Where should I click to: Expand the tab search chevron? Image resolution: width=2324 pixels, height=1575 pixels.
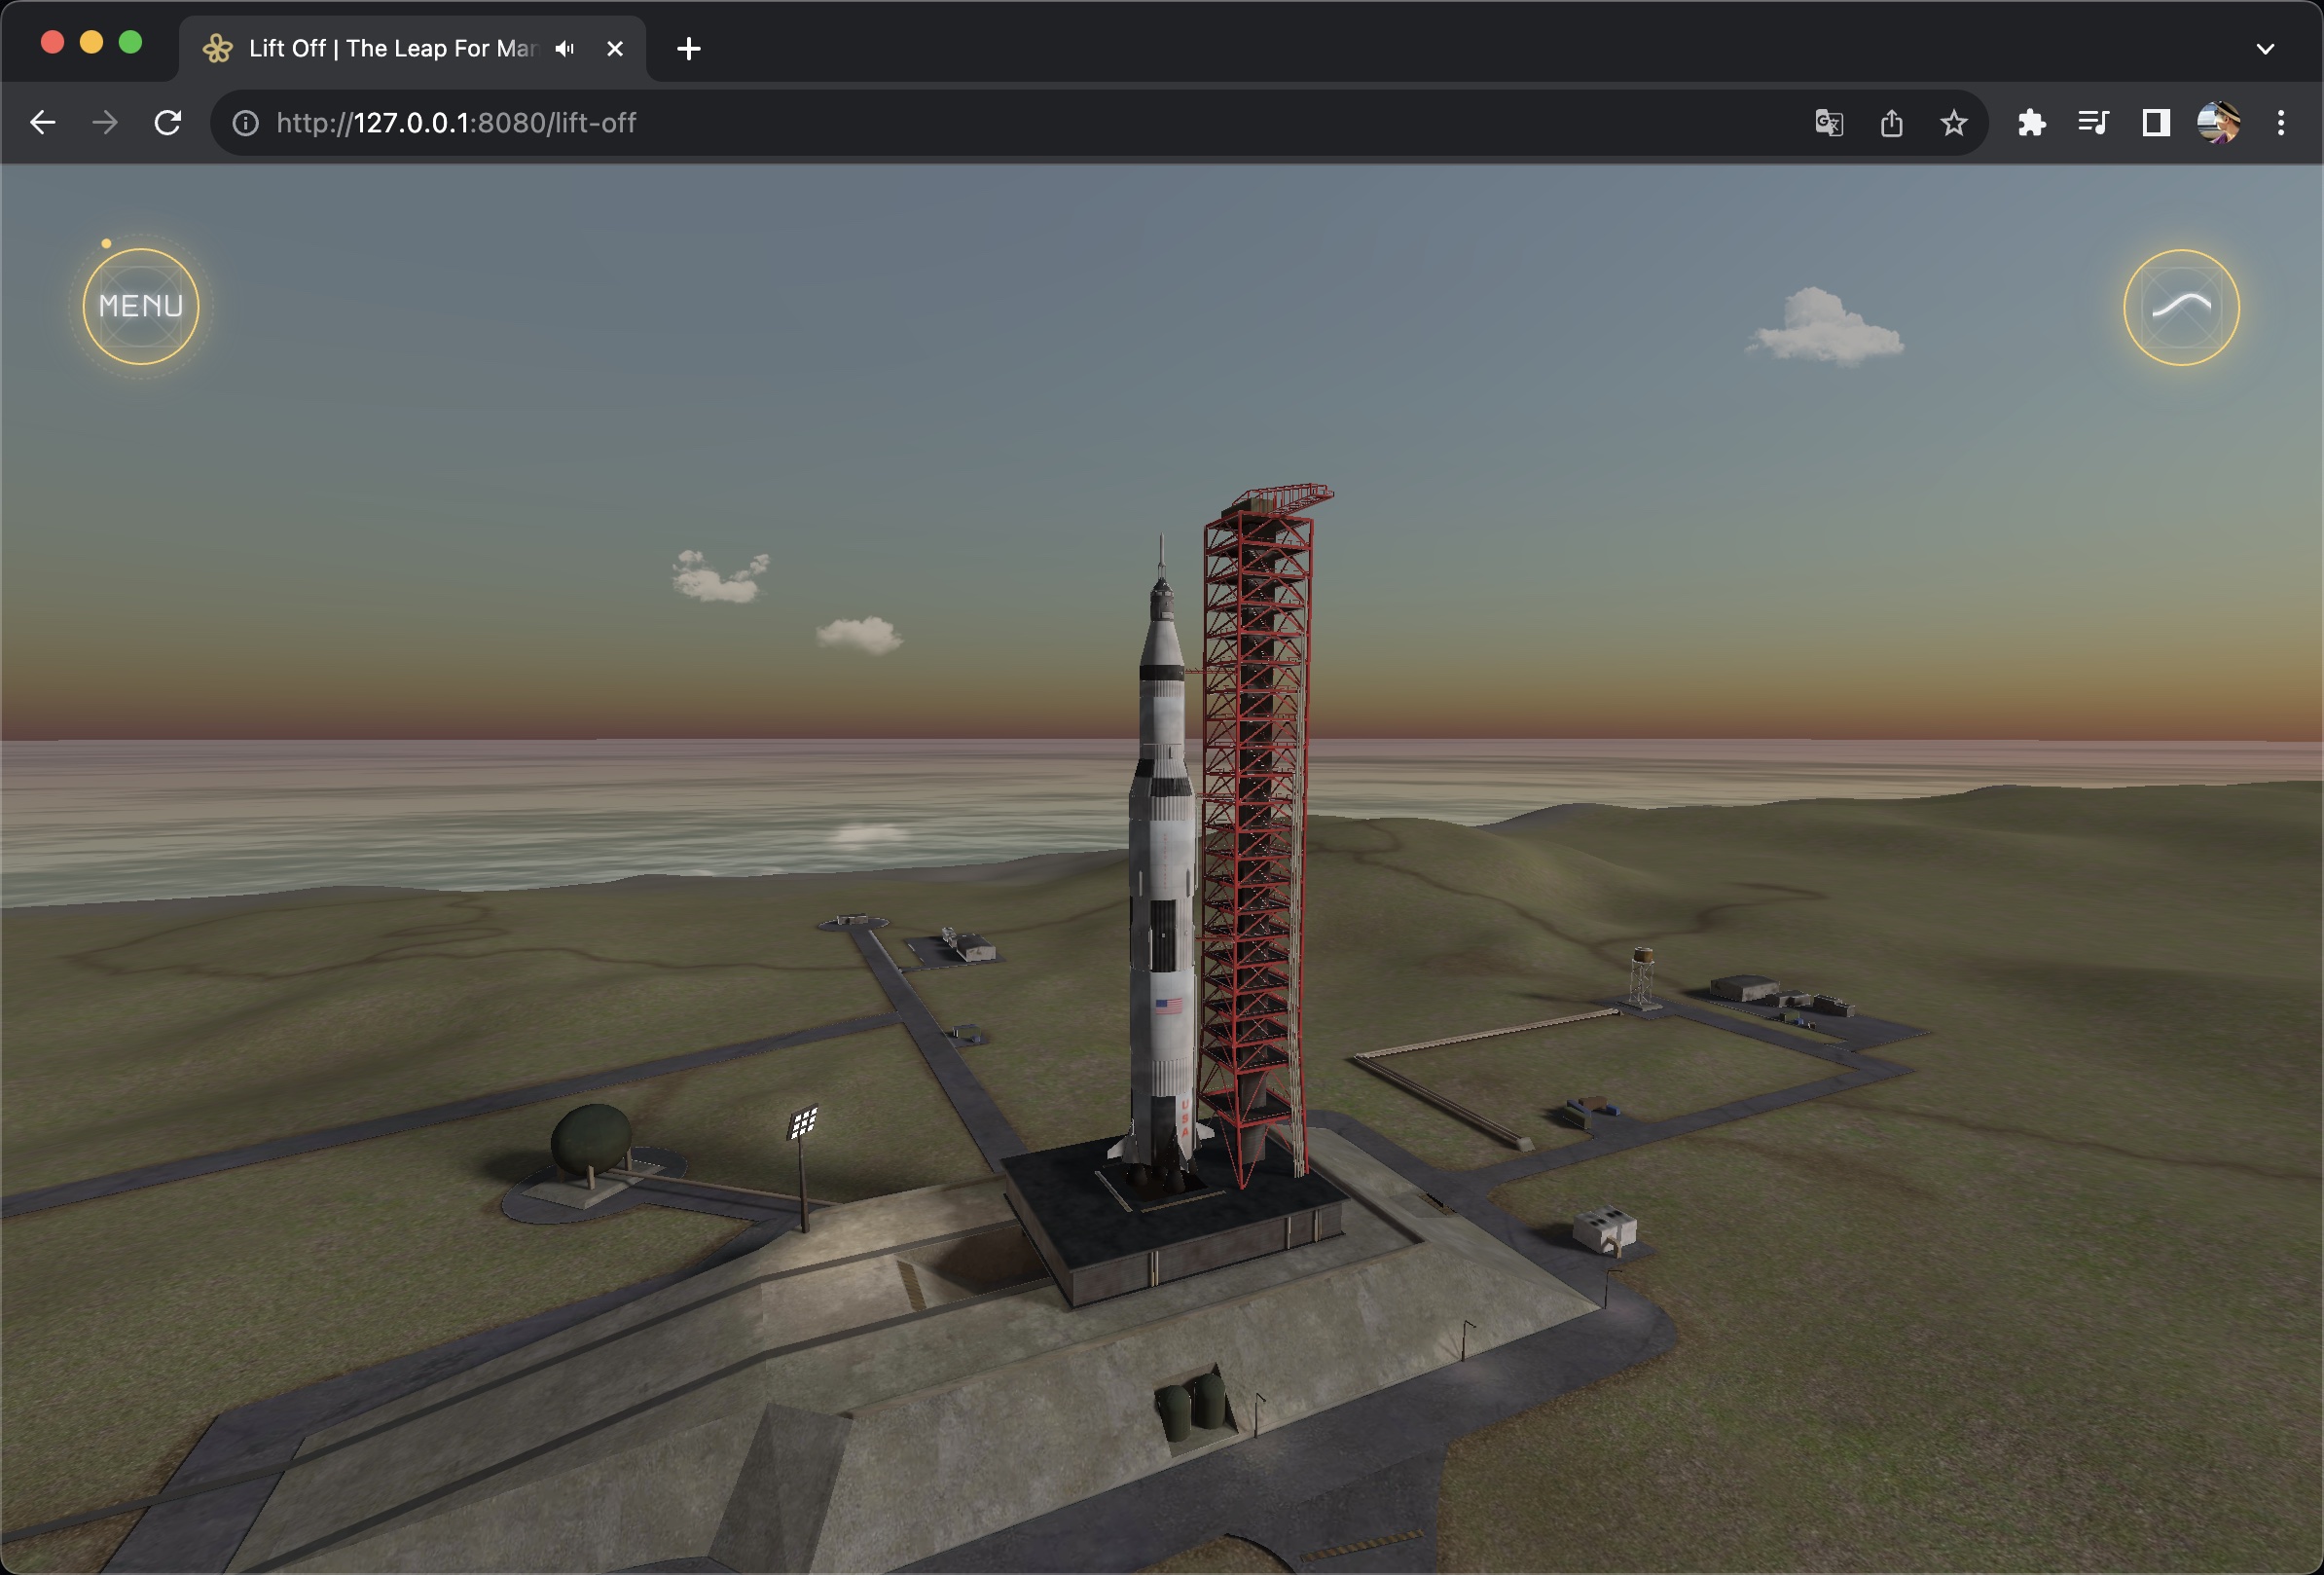click(2265, 48)
